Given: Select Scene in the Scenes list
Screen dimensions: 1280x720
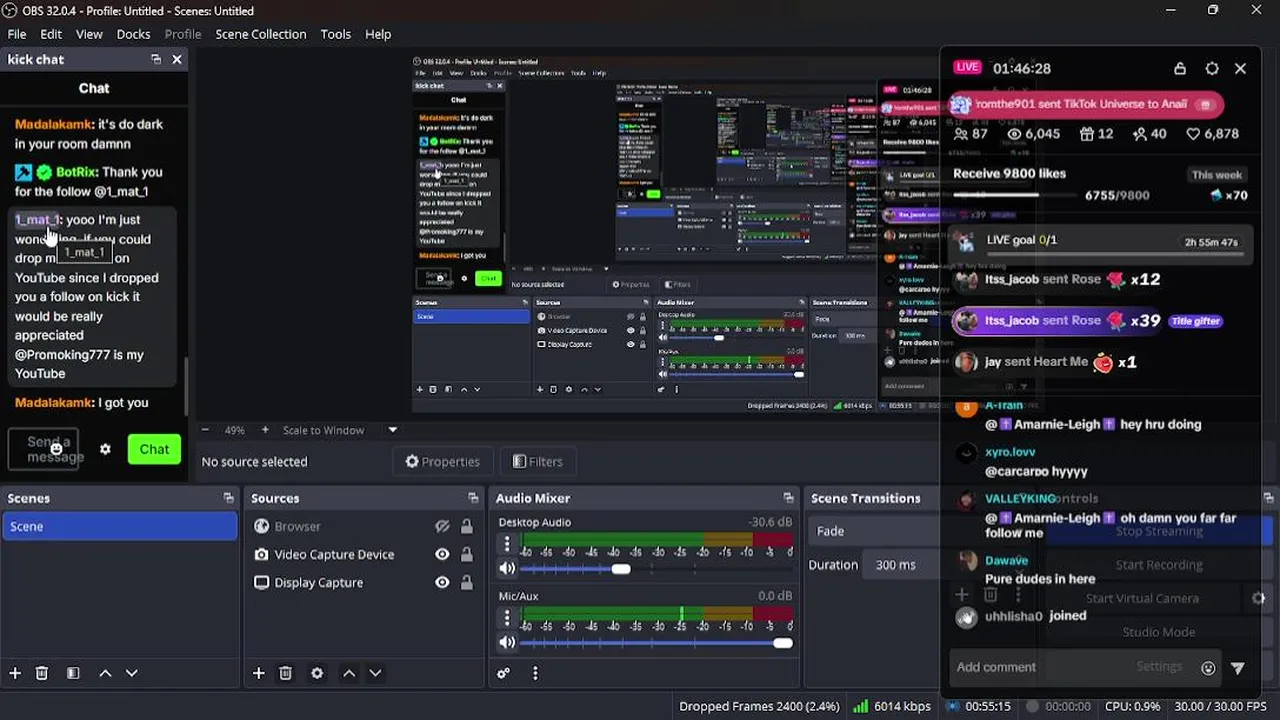Looking at the screenshot, I should tap(120, 526).
